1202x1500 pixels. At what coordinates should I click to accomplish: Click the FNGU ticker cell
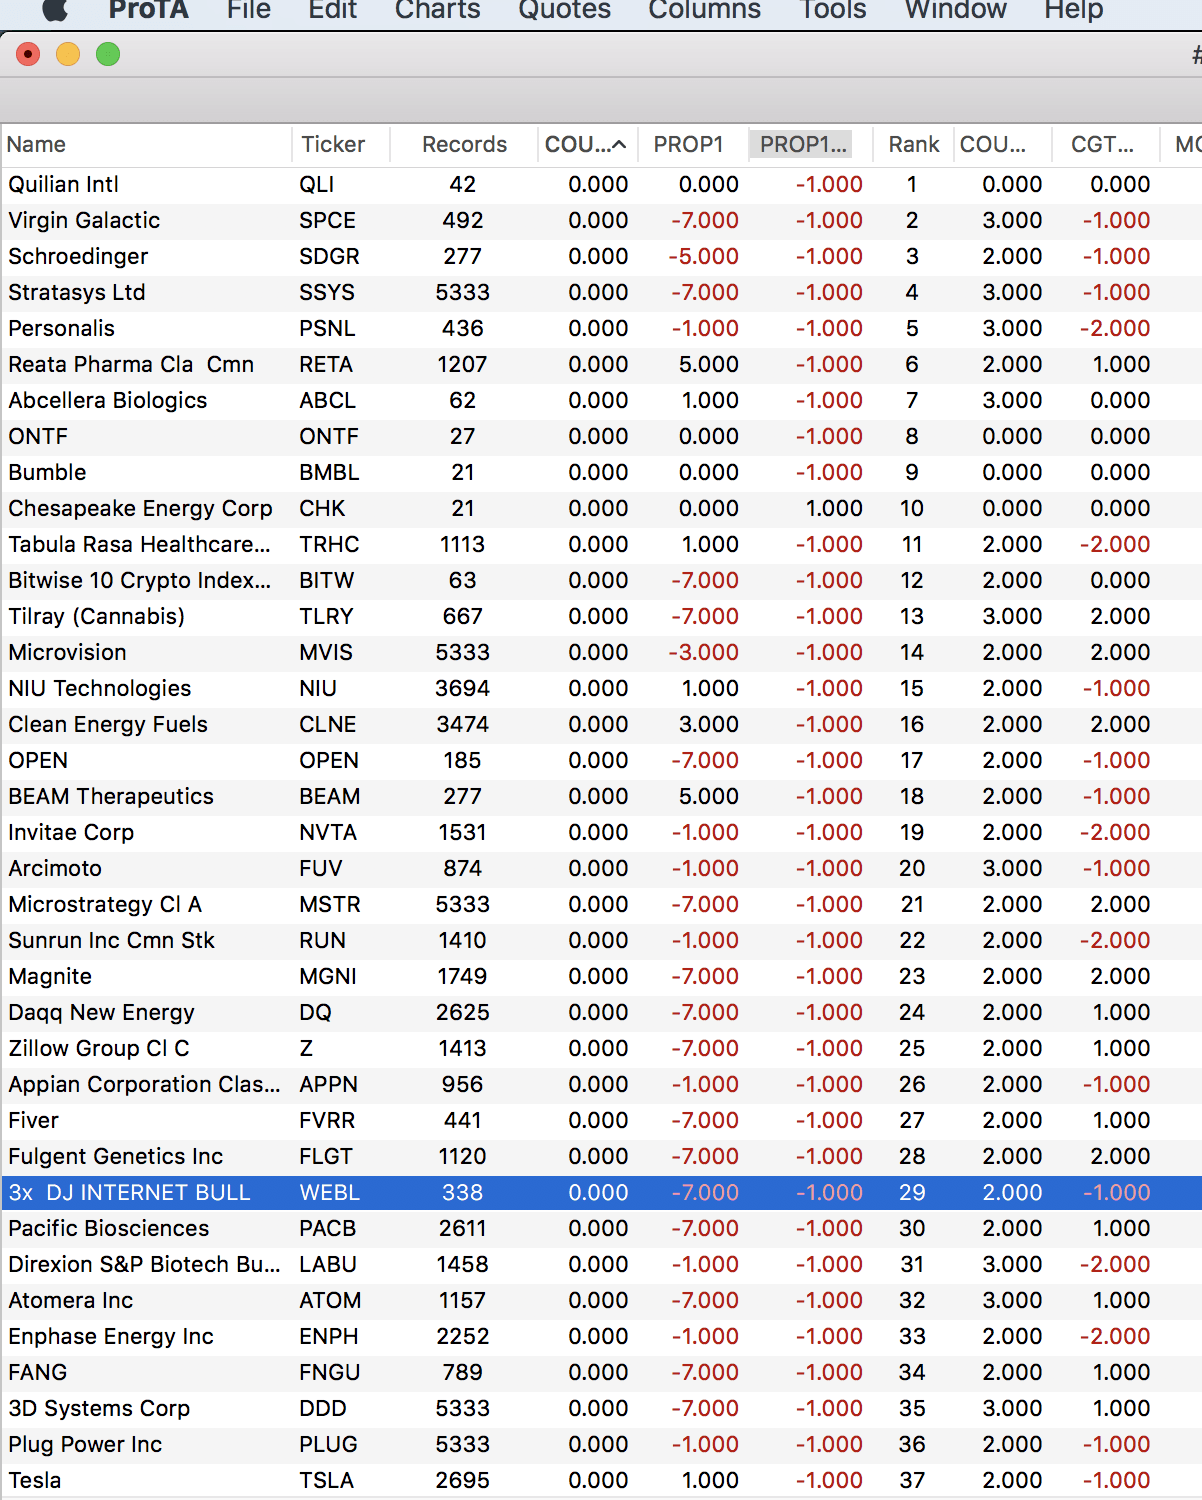(x=329, y=1373)
